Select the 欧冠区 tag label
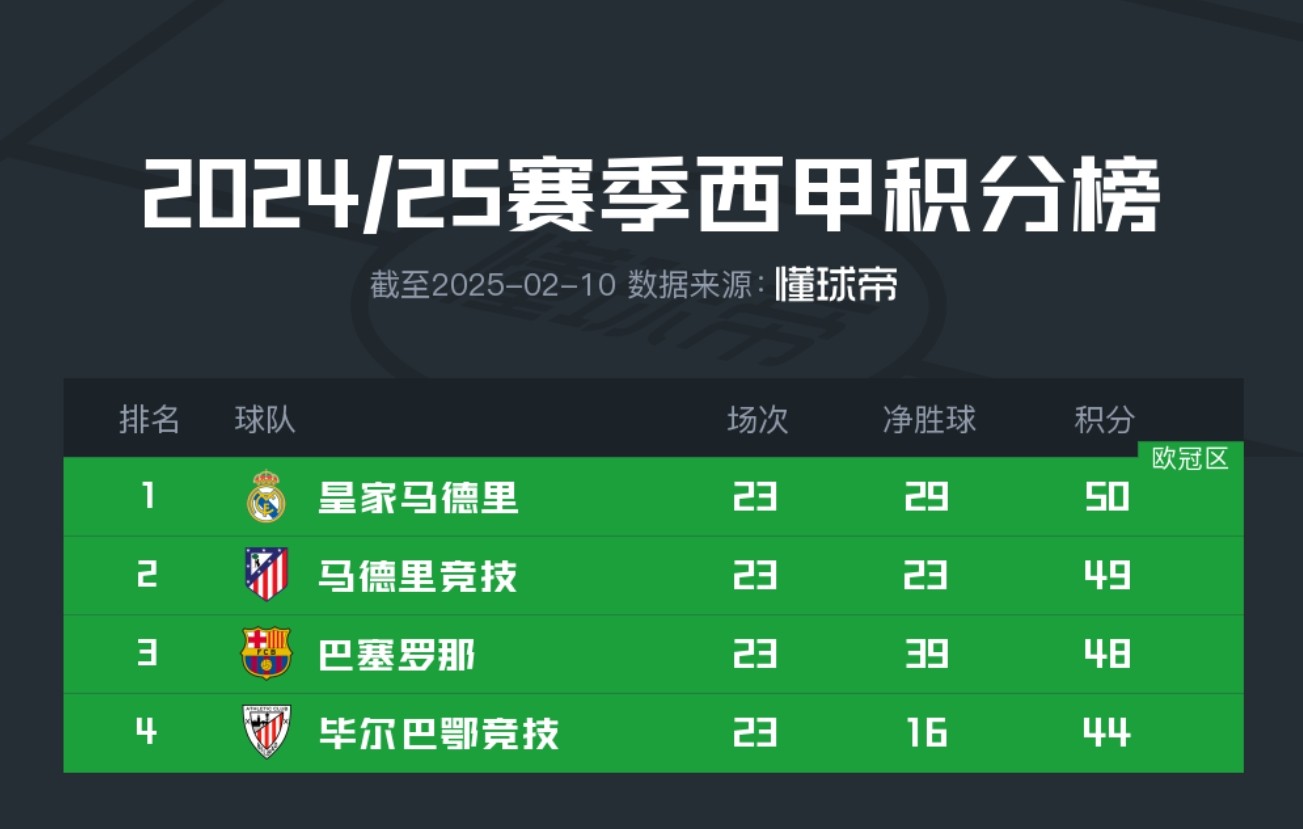Screen dimensions: 1303x829 pos(1190,459)
